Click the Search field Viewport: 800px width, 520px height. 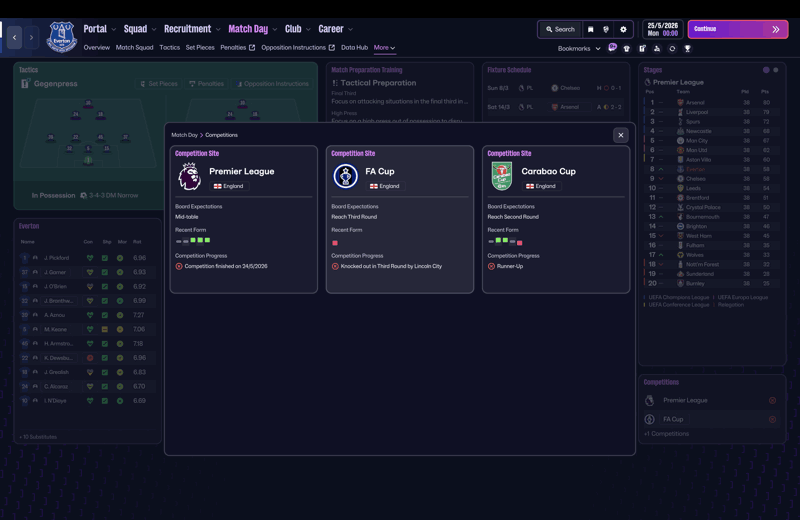point(560,30)
